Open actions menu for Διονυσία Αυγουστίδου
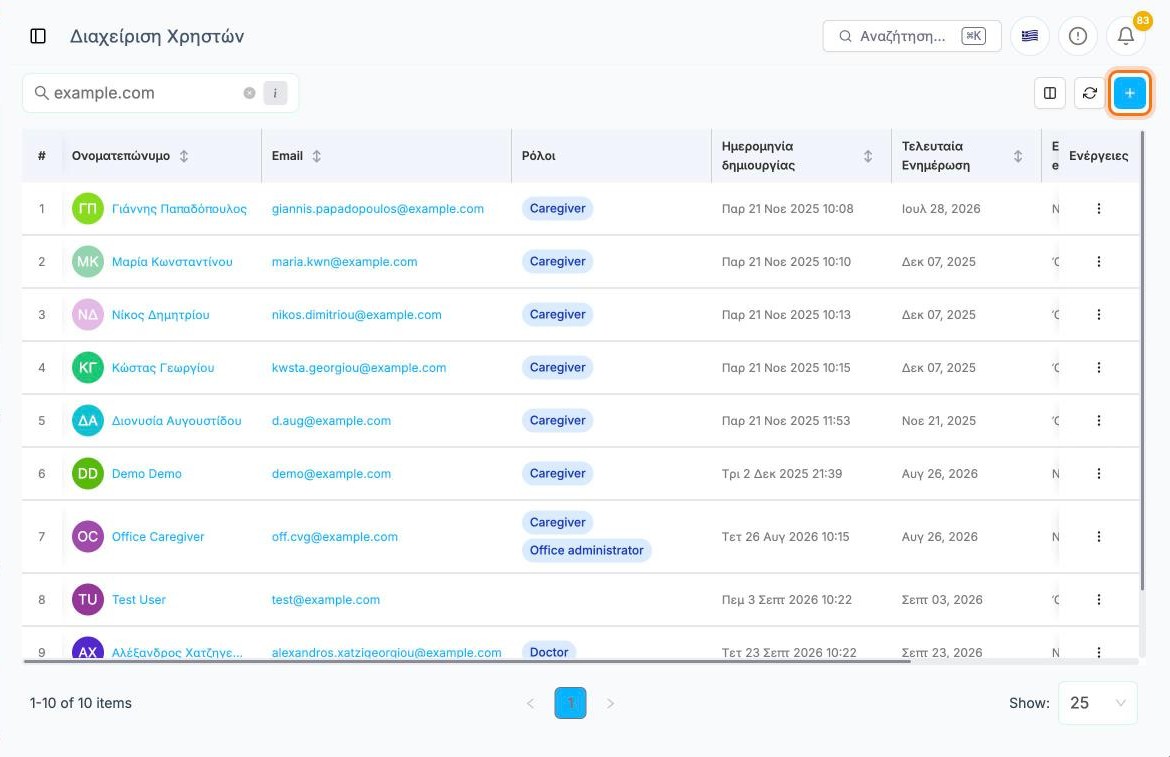 (x=1098, y=421)
